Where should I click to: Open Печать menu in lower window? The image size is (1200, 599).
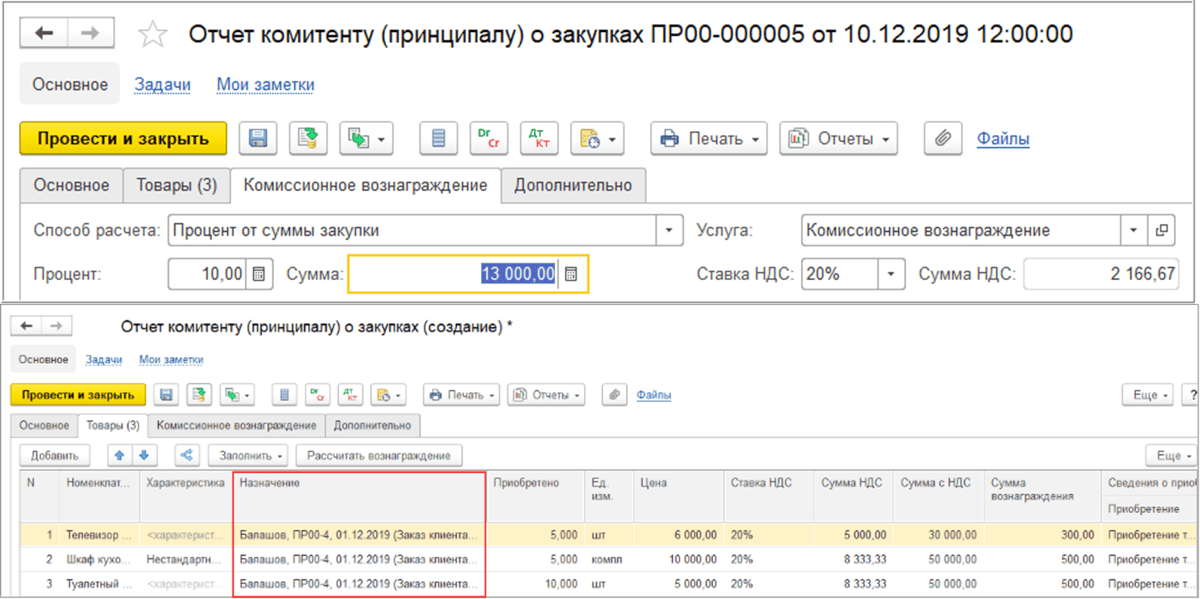460,395
